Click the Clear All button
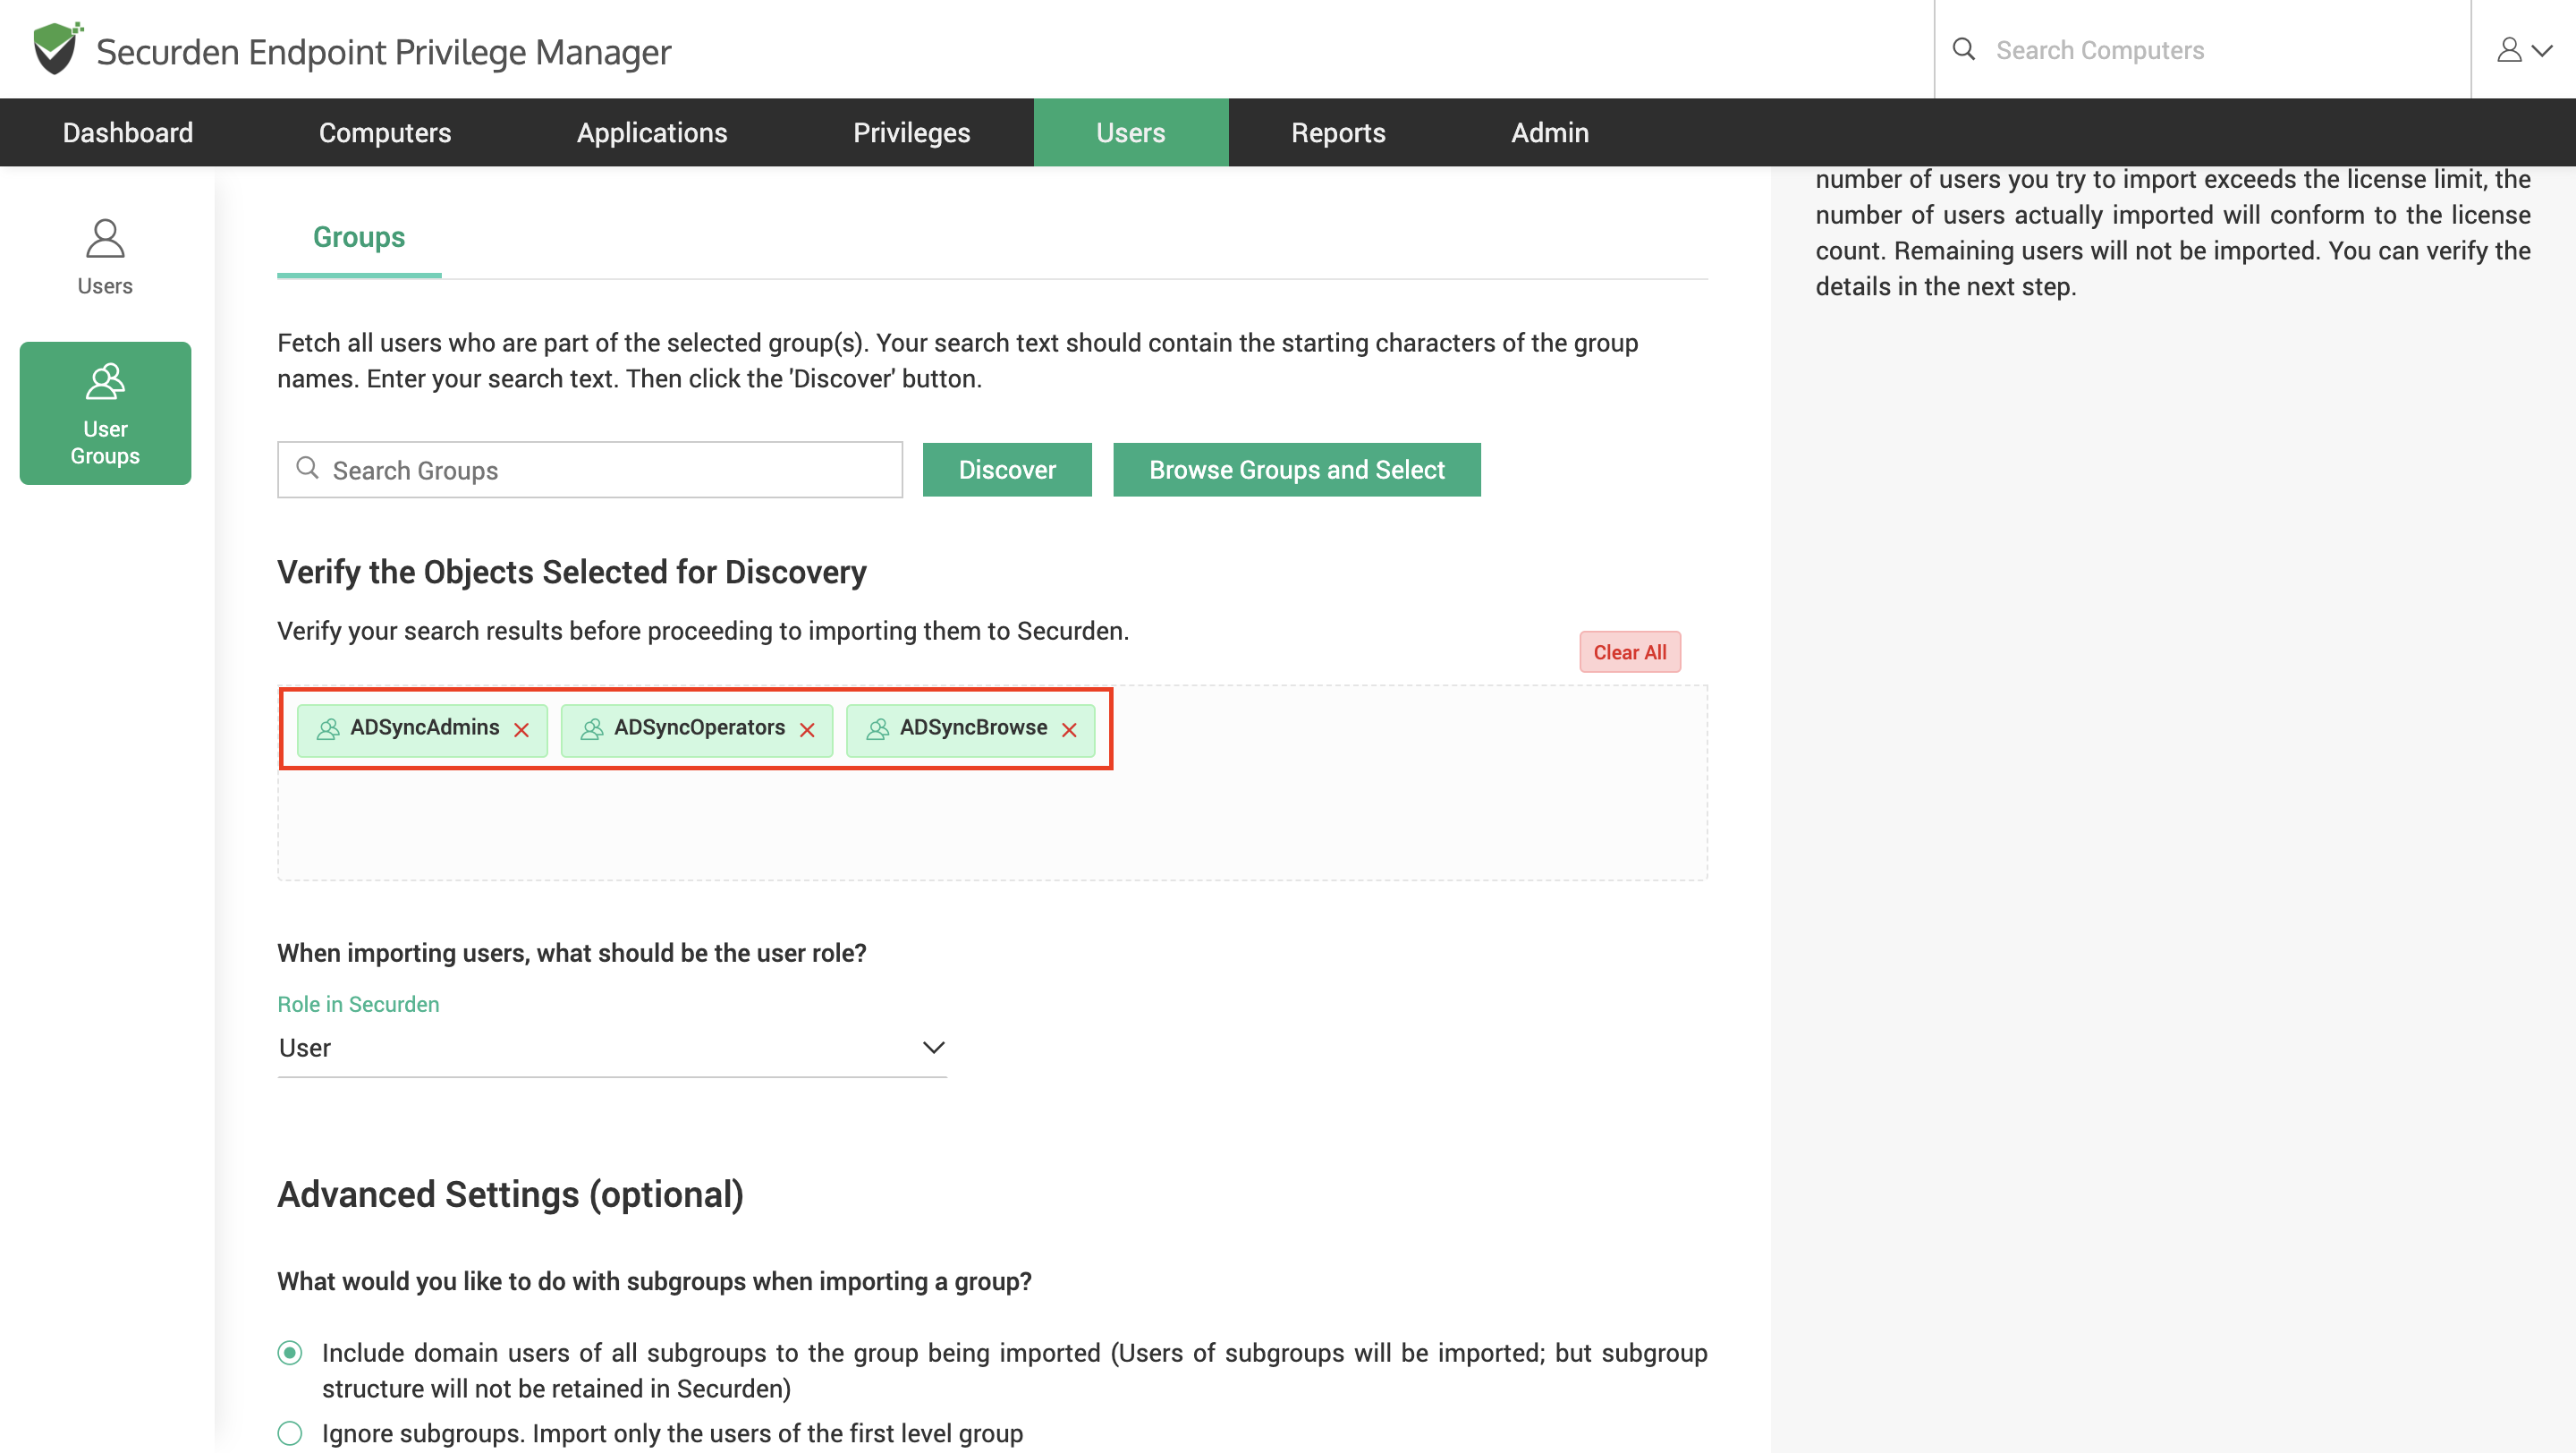 click(x=1630, y=652)
